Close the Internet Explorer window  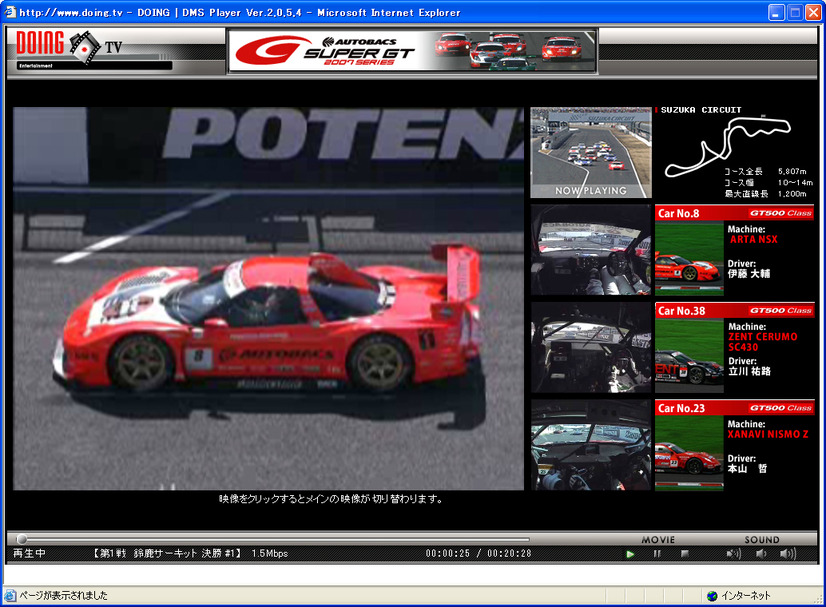pos(813,12)
